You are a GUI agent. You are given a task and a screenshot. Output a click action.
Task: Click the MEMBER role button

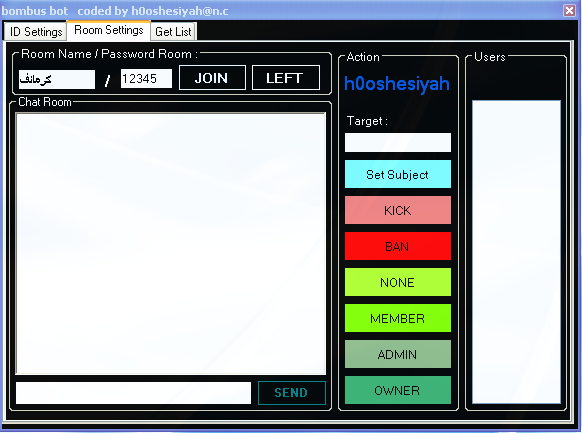[398, 318]
